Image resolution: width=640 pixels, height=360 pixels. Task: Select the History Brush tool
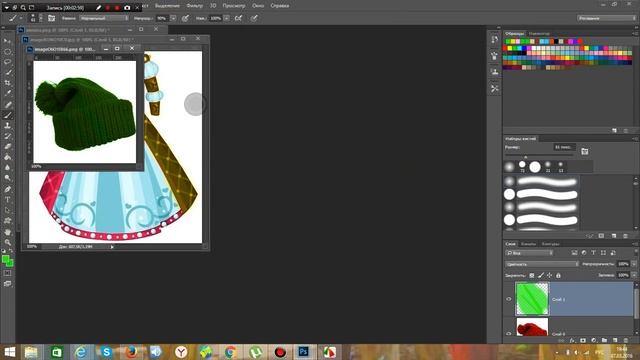[7, 136]
